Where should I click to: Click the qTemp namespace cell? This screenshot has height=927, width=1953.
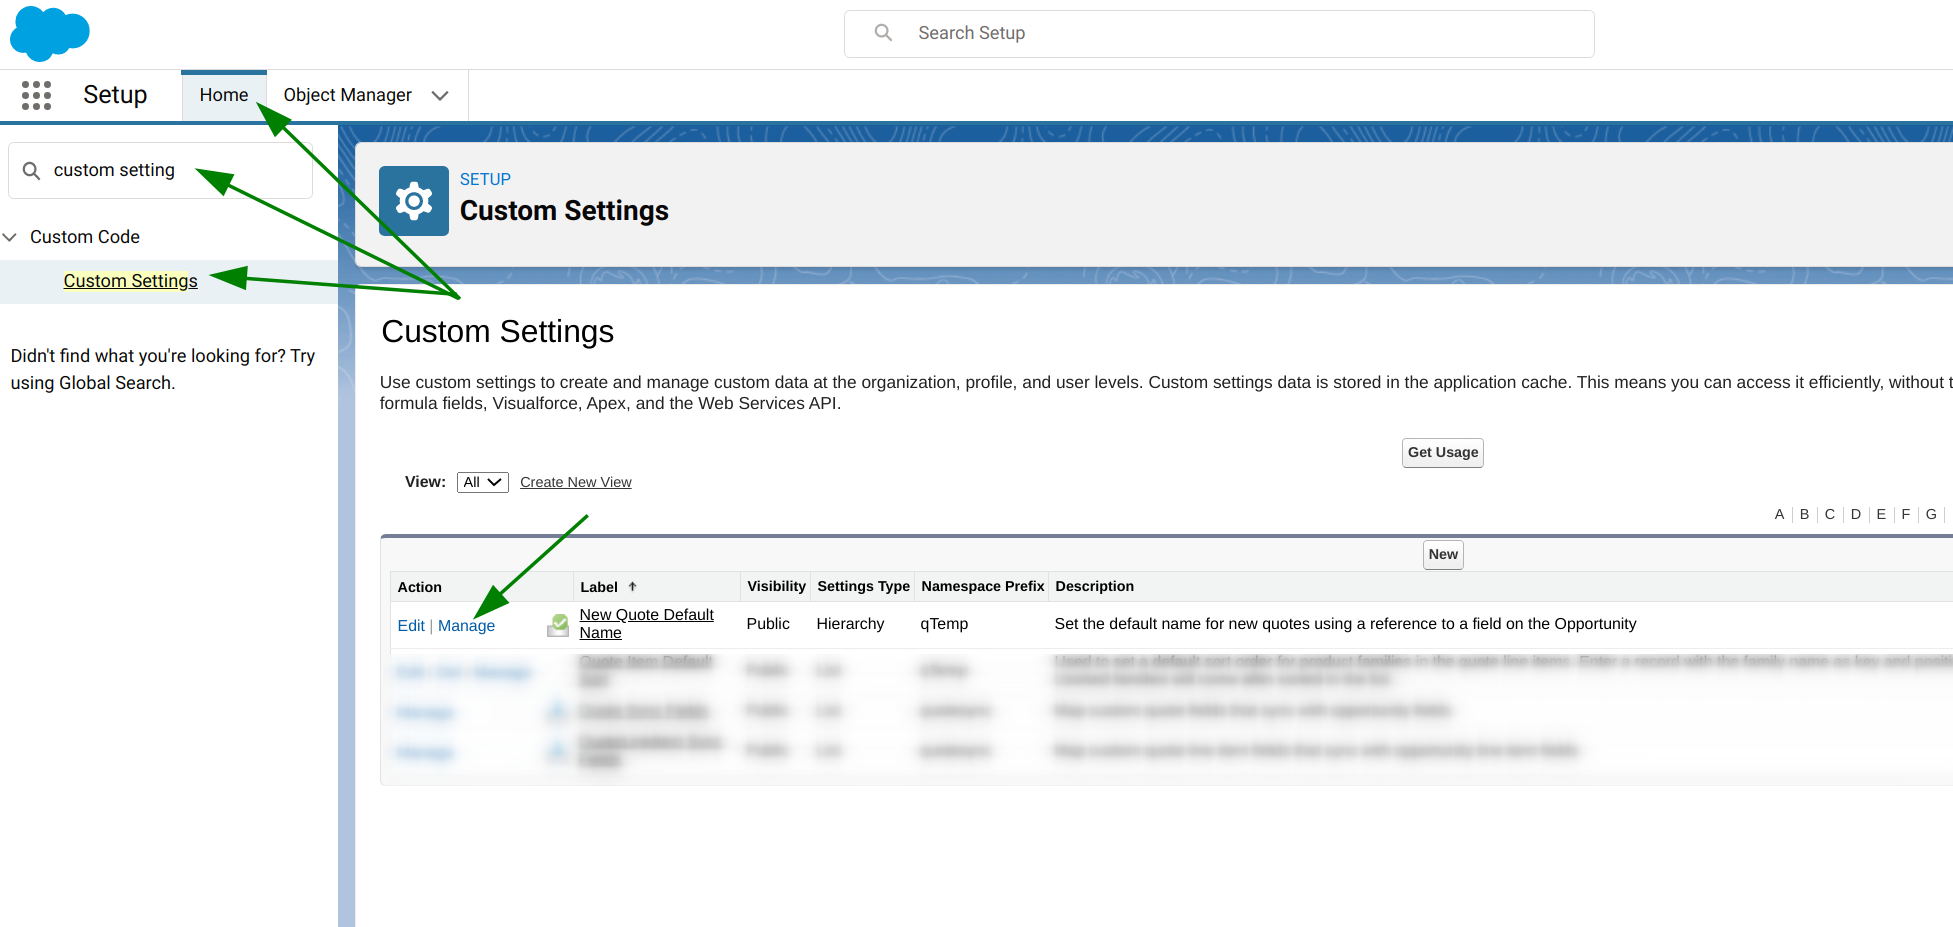[x=944, y=624]
